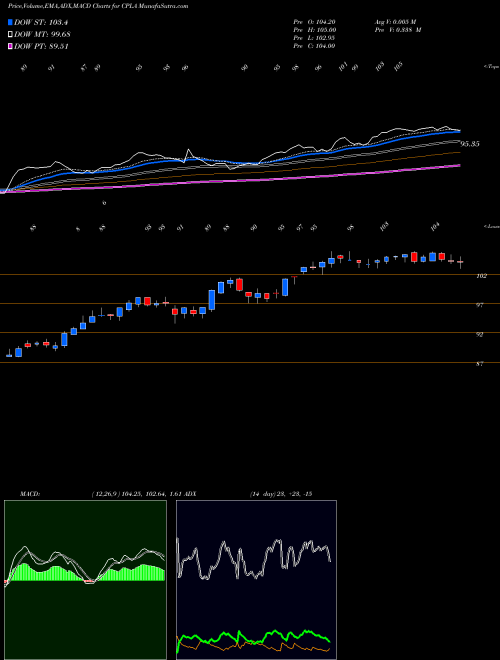Click the thick green +DI line in the ADX panel

[274, 631]
